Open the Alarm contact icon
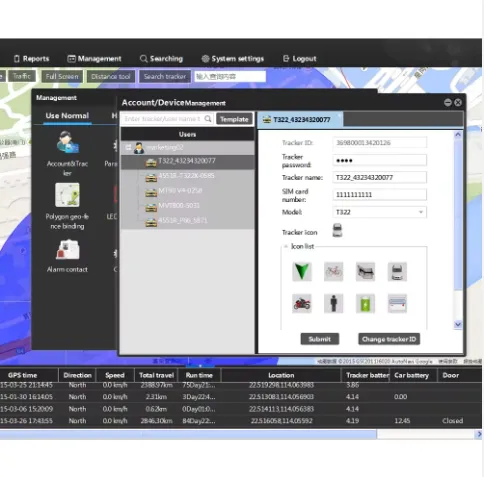 click(x=67, y=249)
